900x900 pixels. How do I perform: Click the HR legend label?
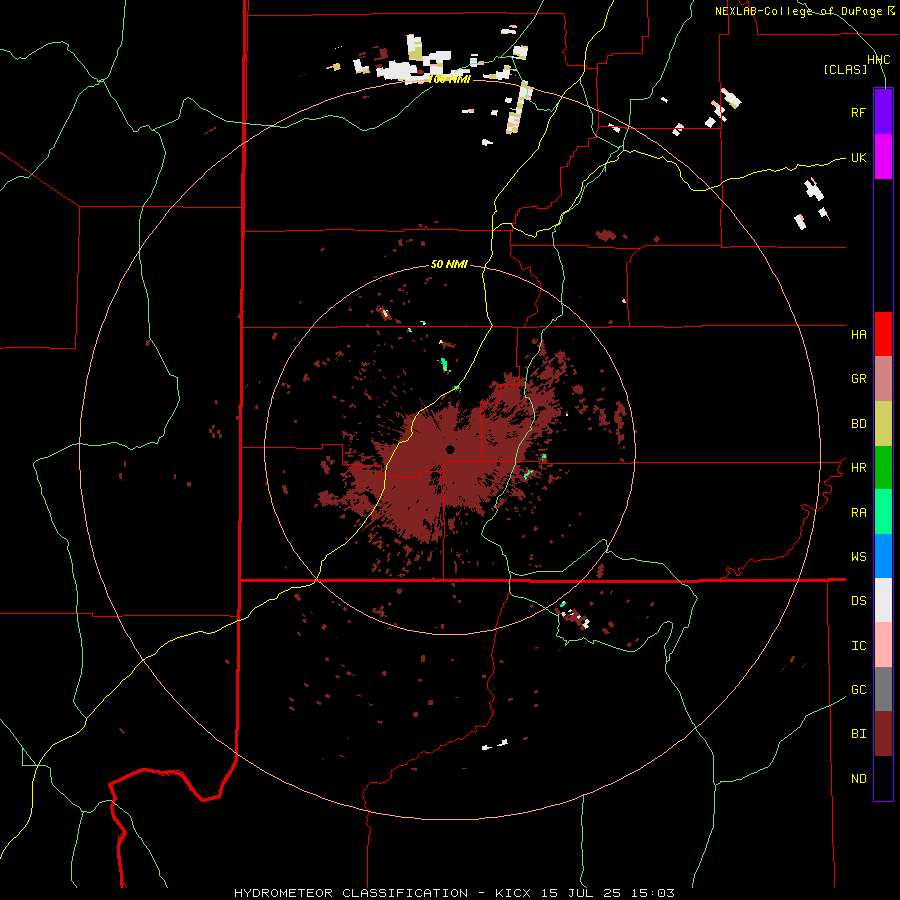[858, 468]
